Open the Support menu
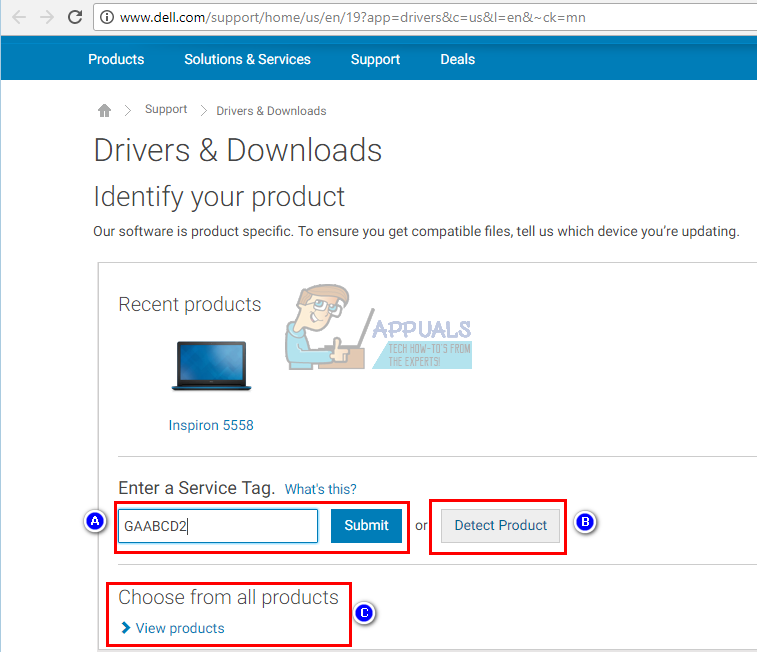Viewport: 757px width, 652px height. point(375,59)
